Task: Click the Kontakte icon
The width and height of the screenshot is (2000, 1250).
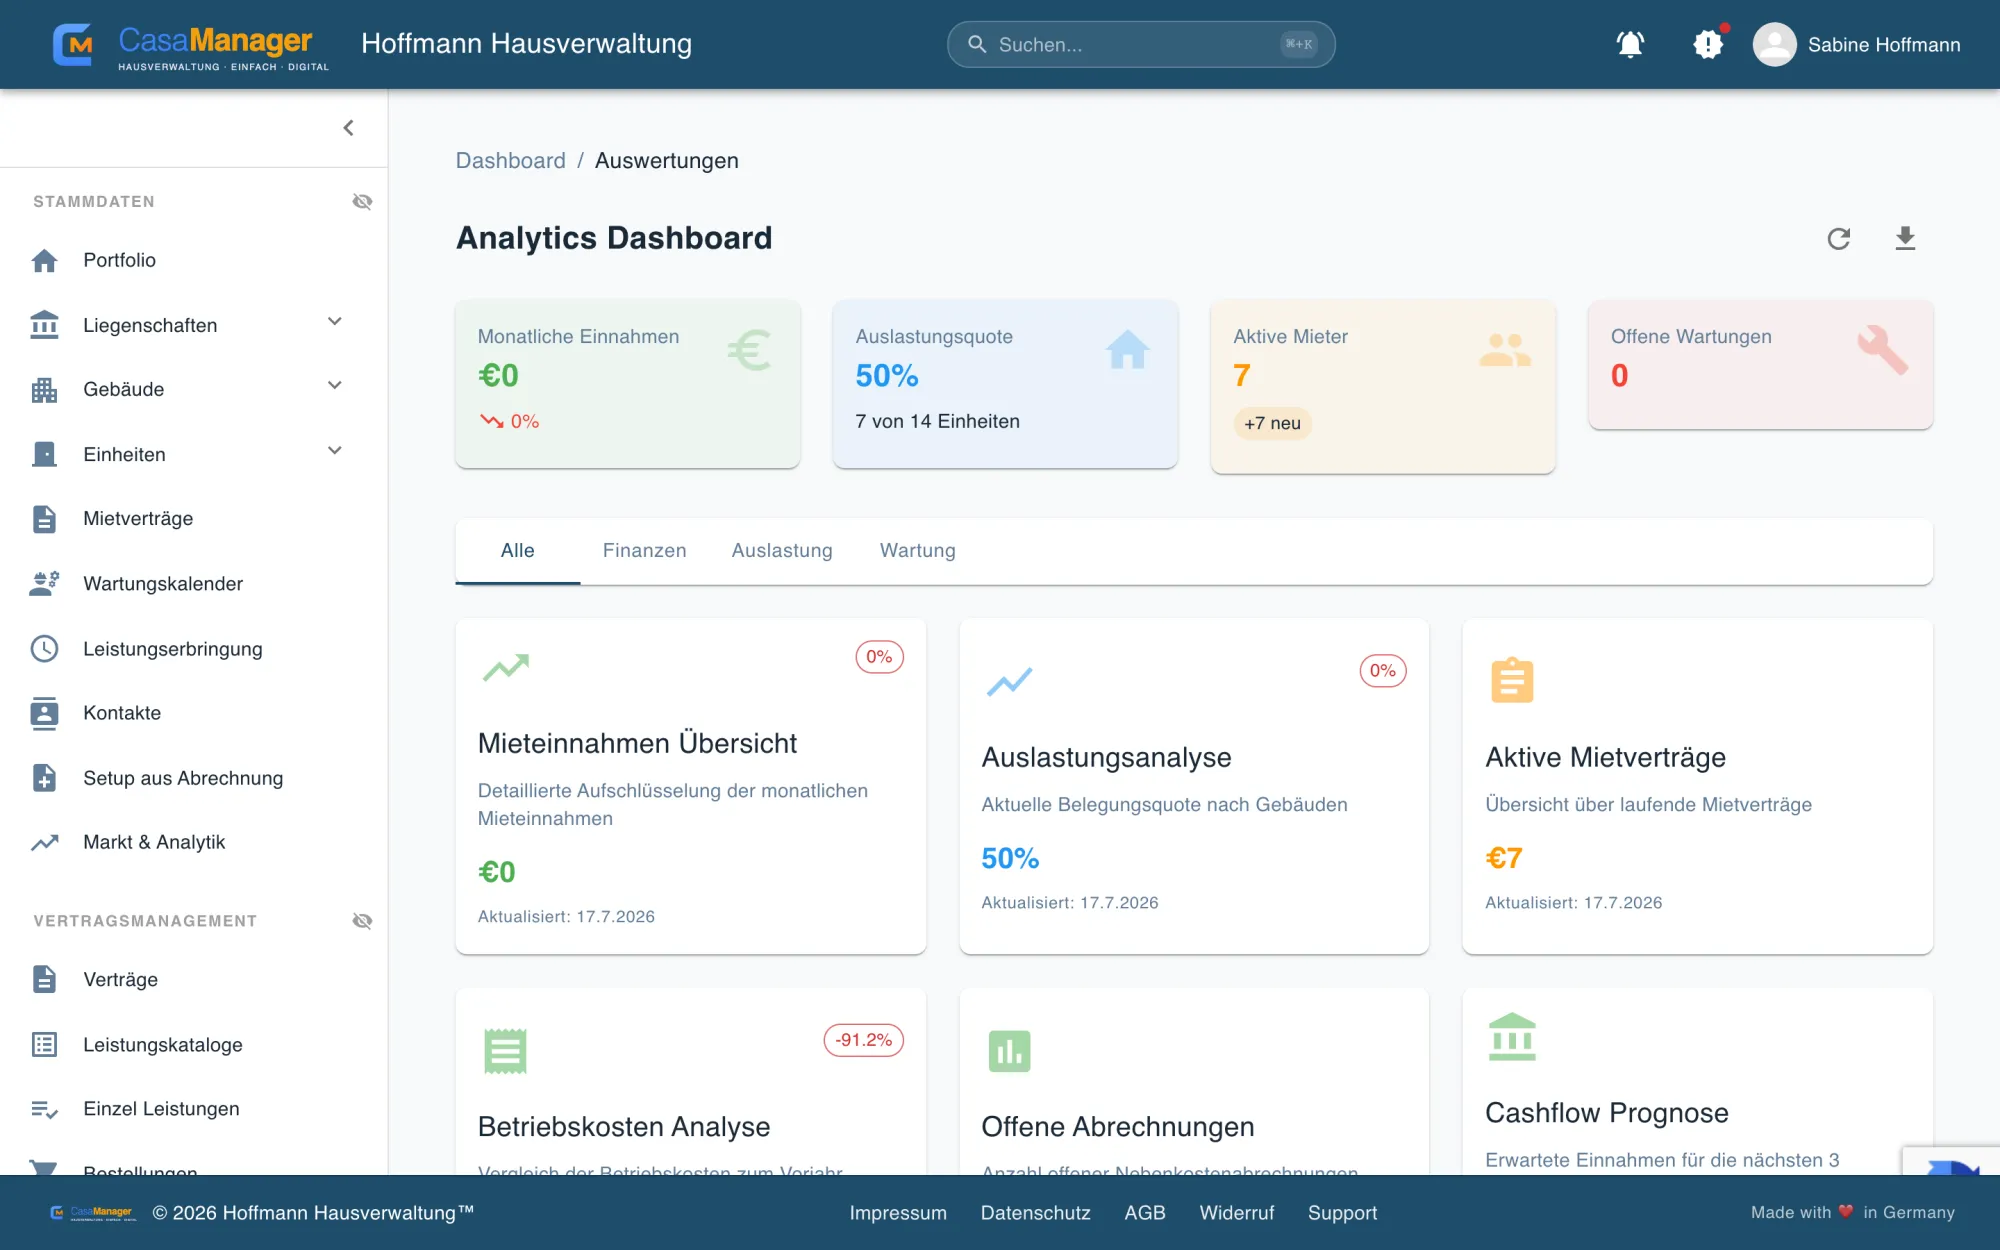Action: 44,713
